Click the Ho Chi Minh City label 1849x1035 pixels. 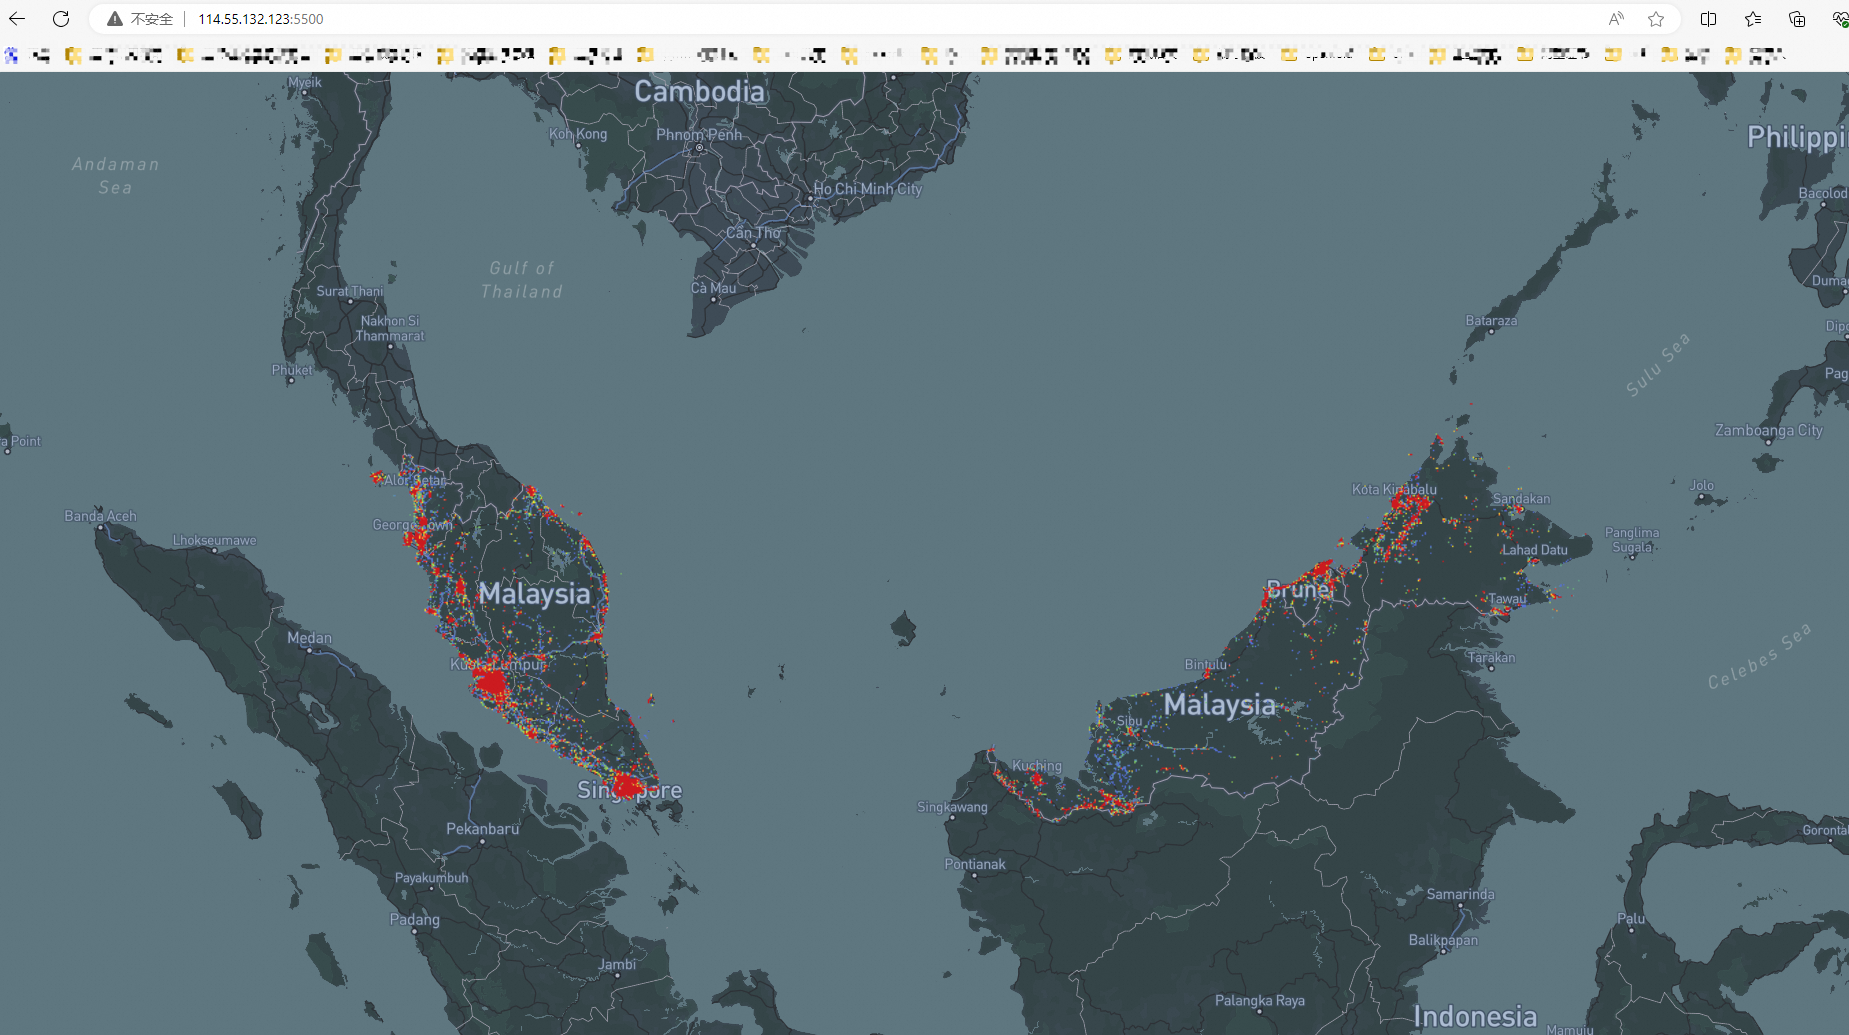point(868,188)
